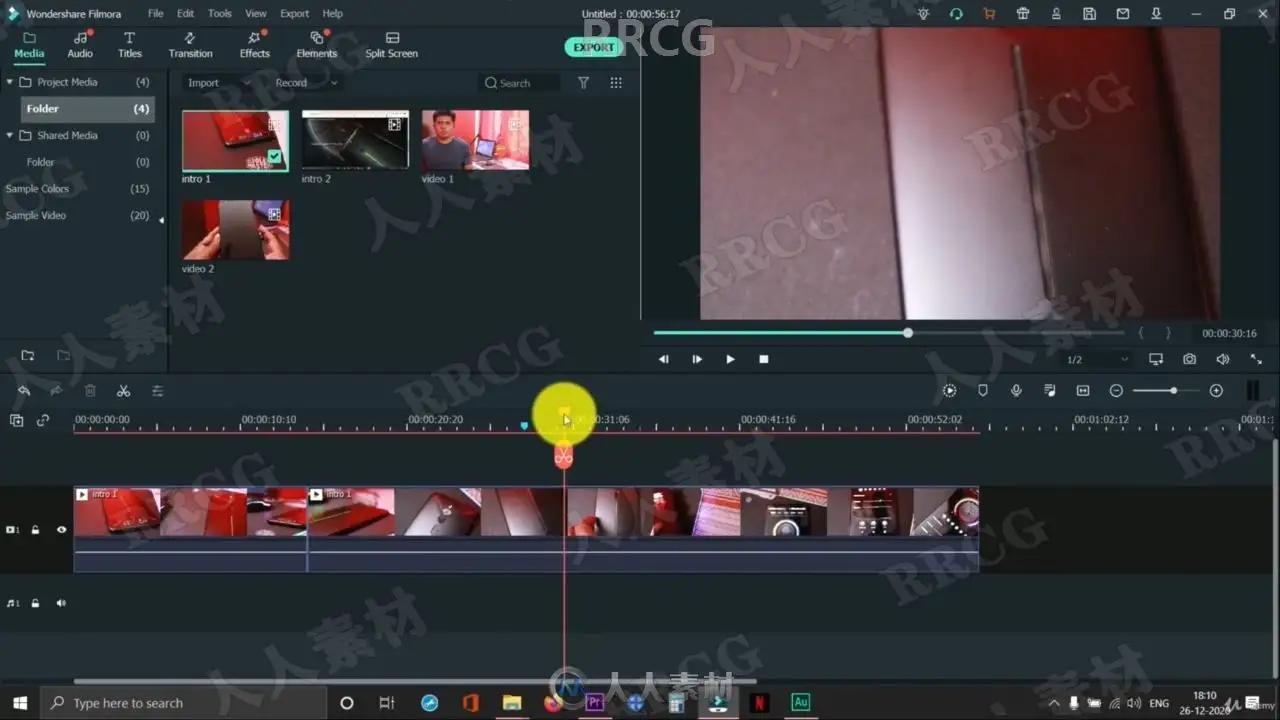Open the edit adjustments sliders icon

(x=157, y=391)
